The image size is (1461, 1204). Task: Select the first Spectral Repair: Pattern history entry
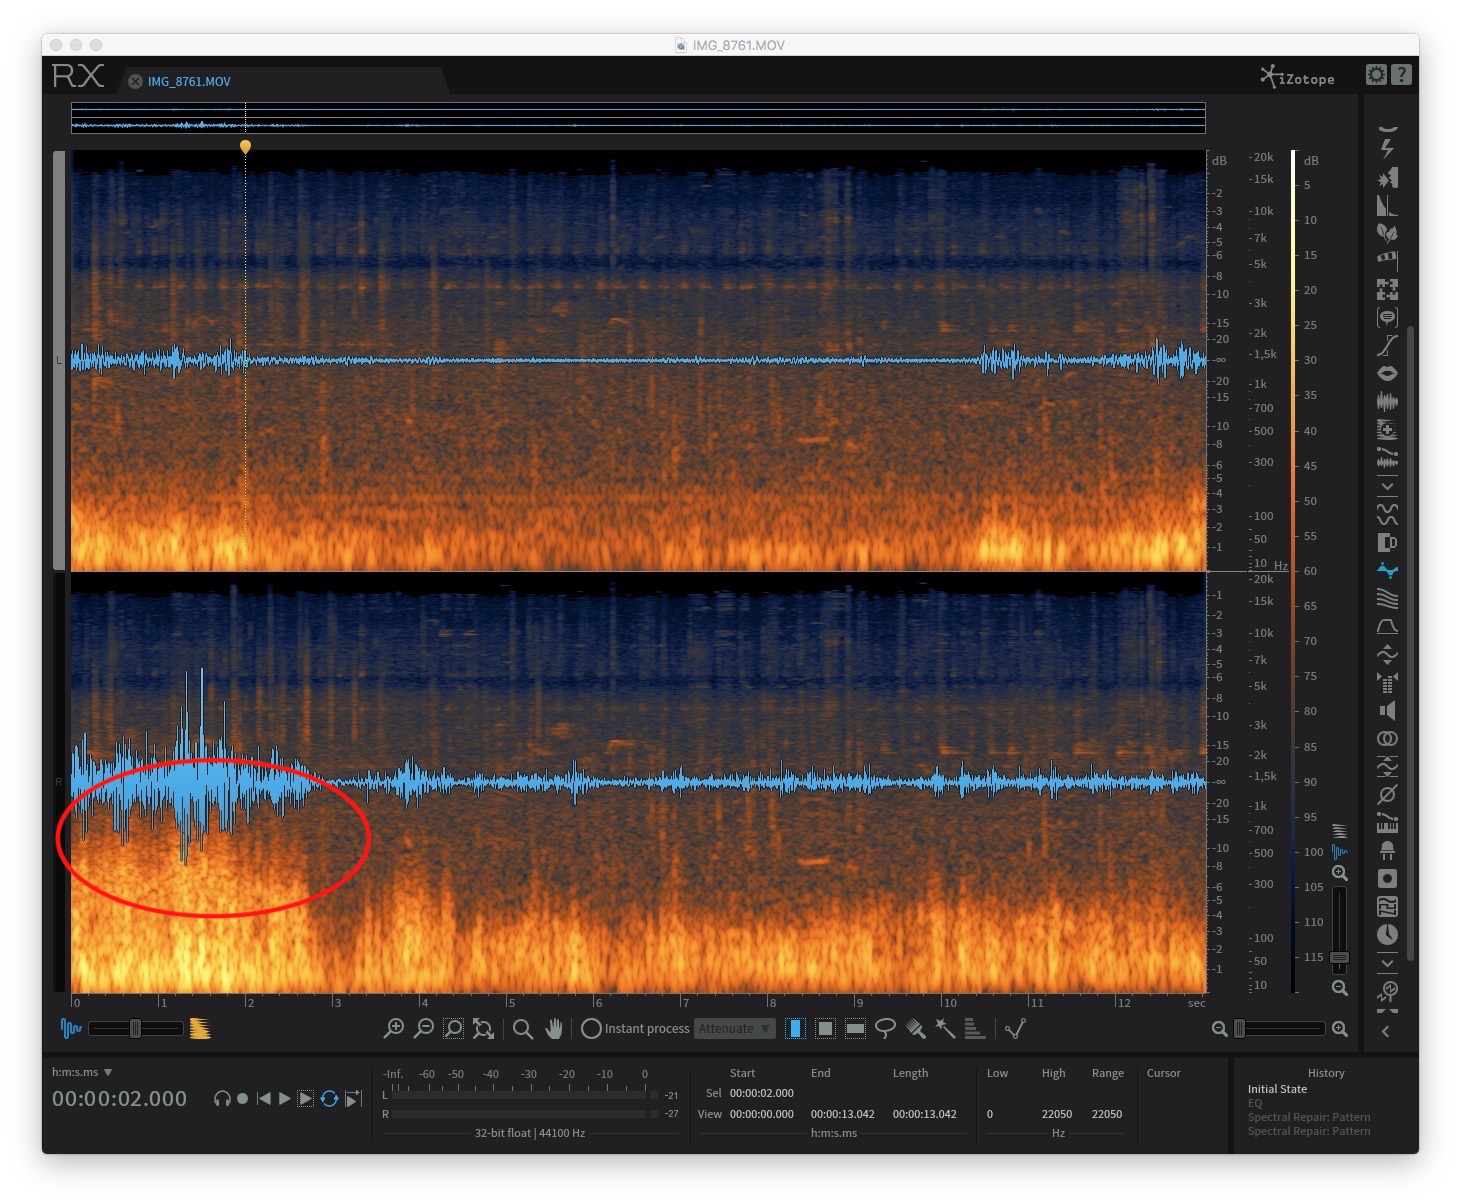click(x=1309, y=1117)
